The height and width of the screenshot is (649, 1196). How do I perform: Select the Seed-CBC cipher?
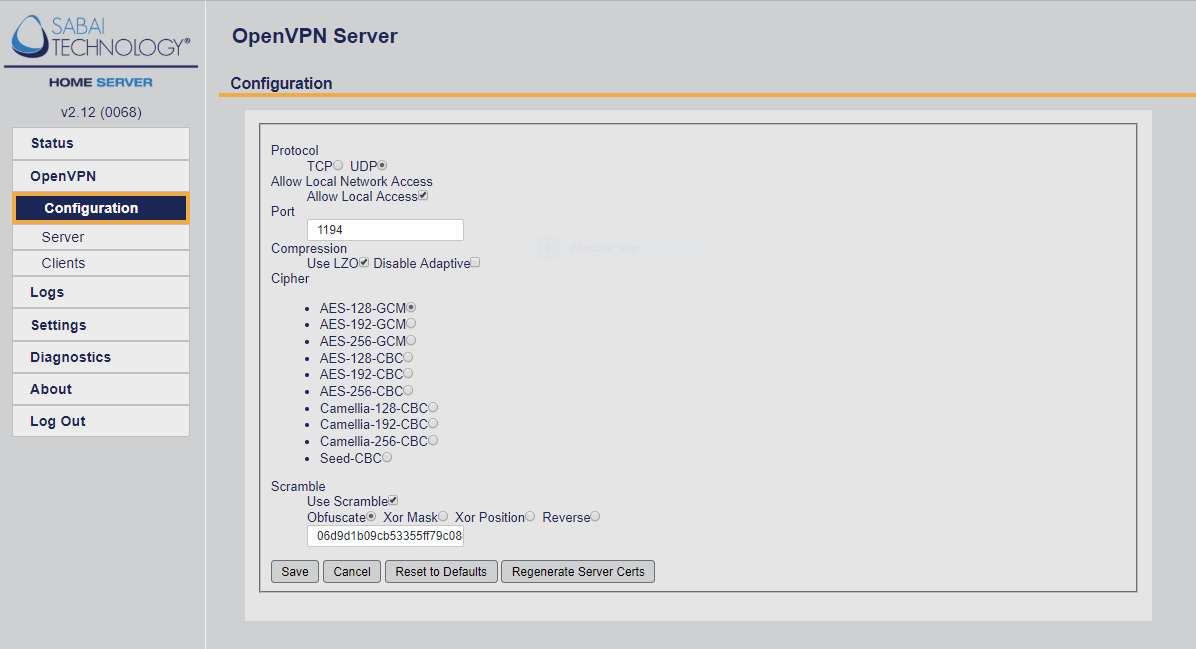click(387, 458)
